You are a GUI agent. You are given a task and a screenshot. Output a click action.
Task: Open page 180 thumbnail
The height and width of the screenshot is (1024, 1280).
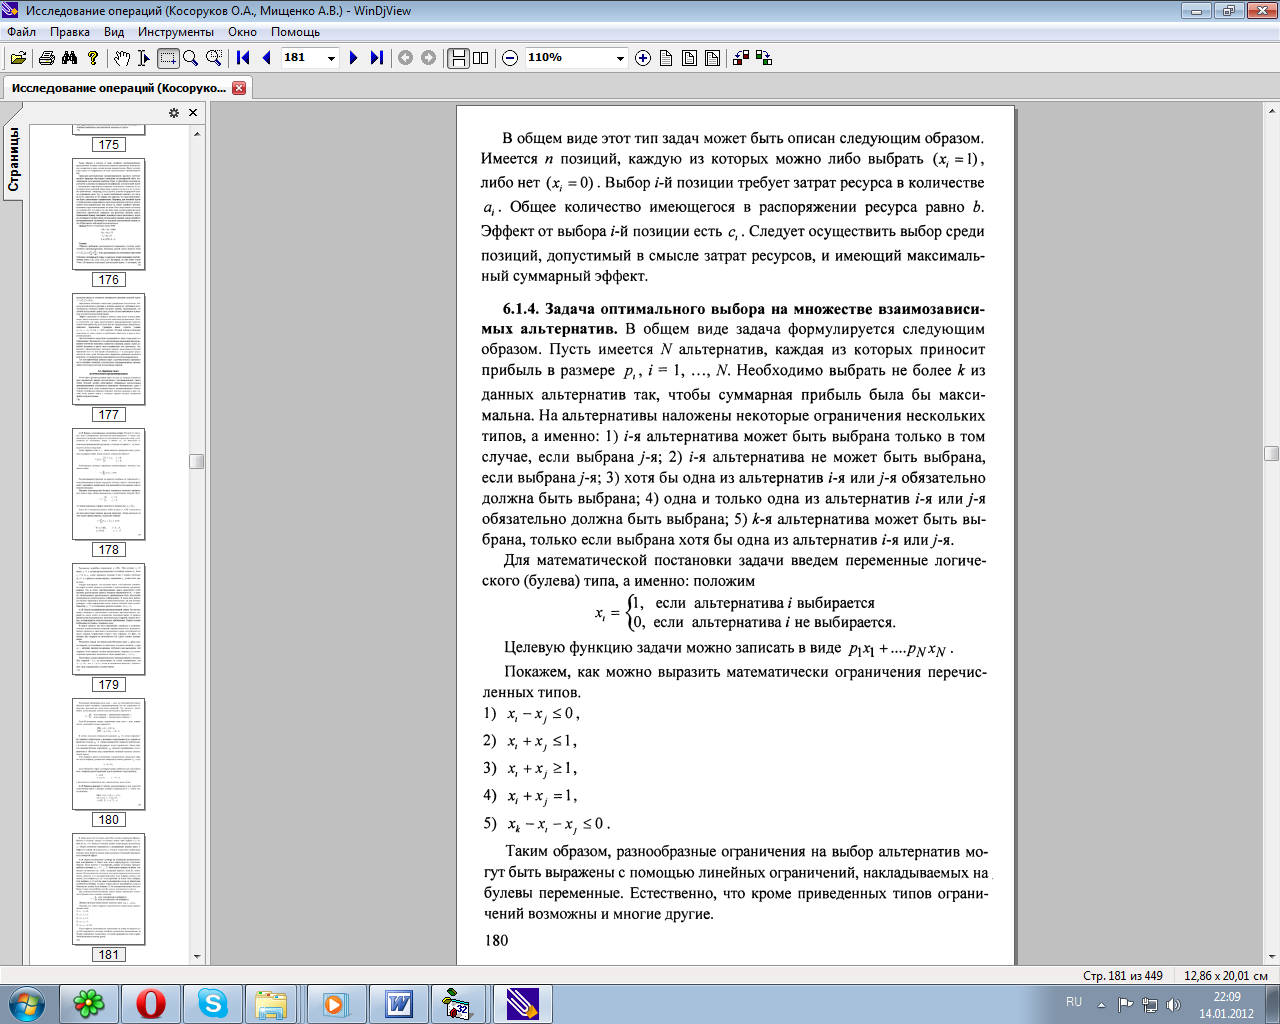tap(109, 754)
